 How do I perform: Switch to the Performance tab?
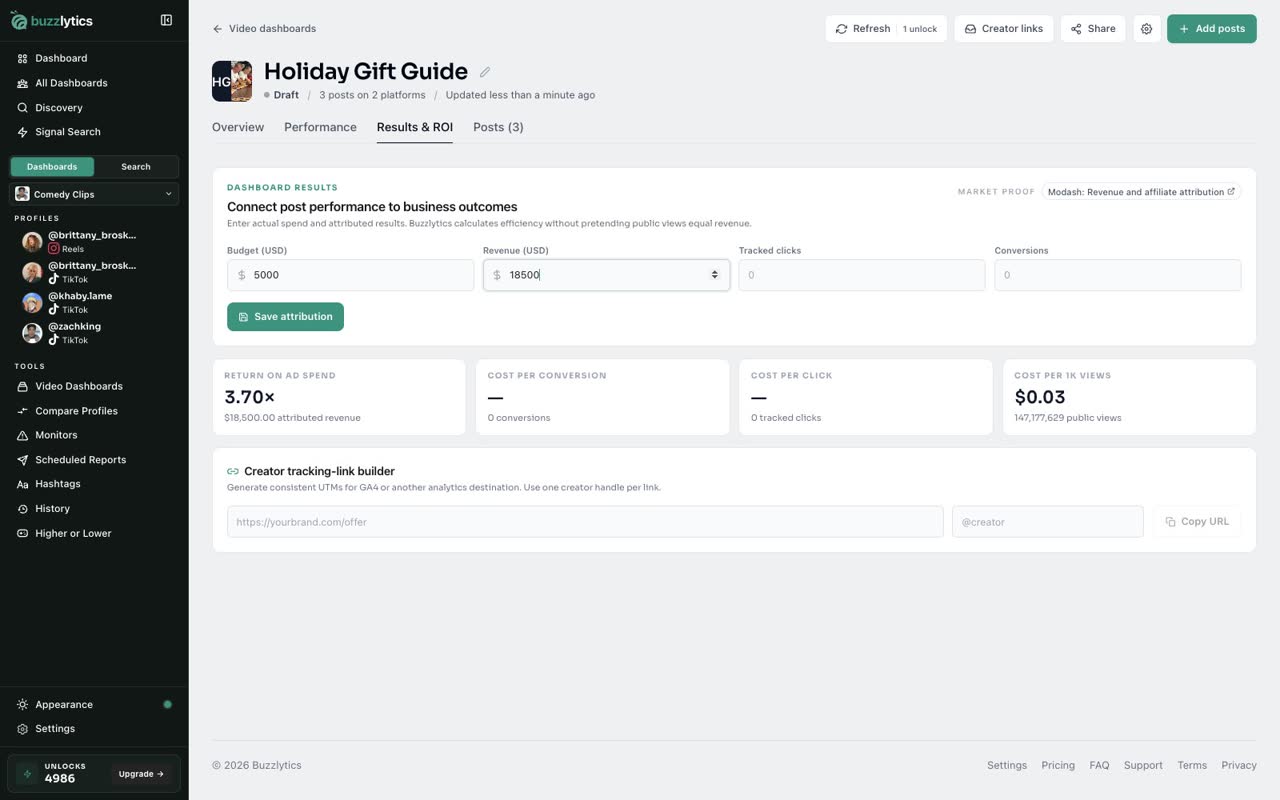pos(320,127)
